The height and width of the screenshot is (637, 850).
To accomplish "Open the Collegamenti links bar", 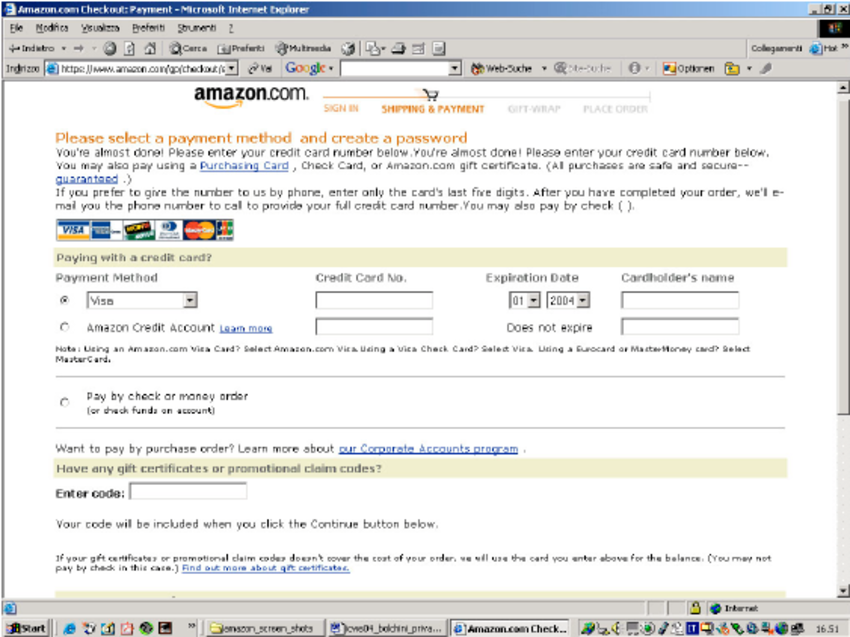I will tap(776, 49).
